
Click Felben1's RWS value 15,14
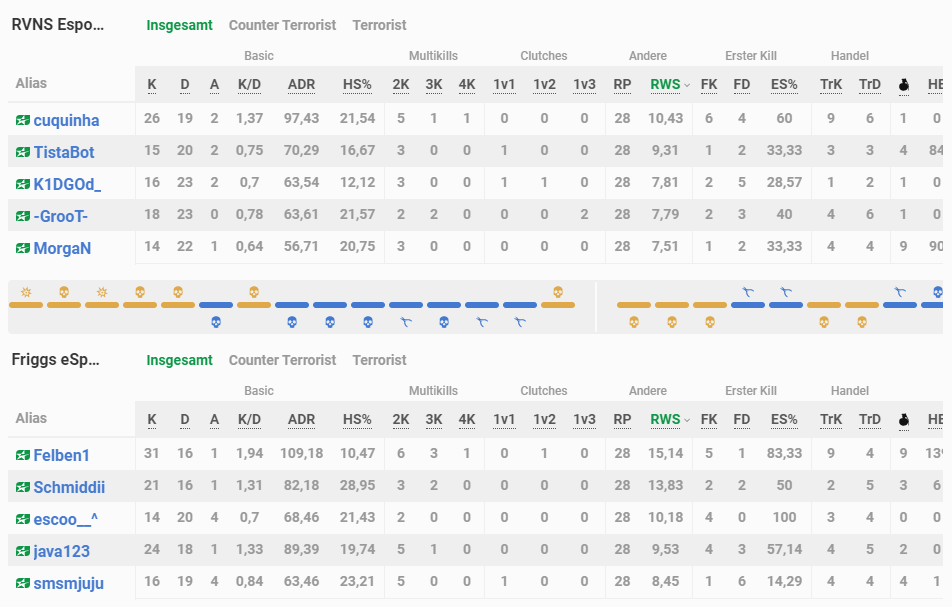(665, 453)
